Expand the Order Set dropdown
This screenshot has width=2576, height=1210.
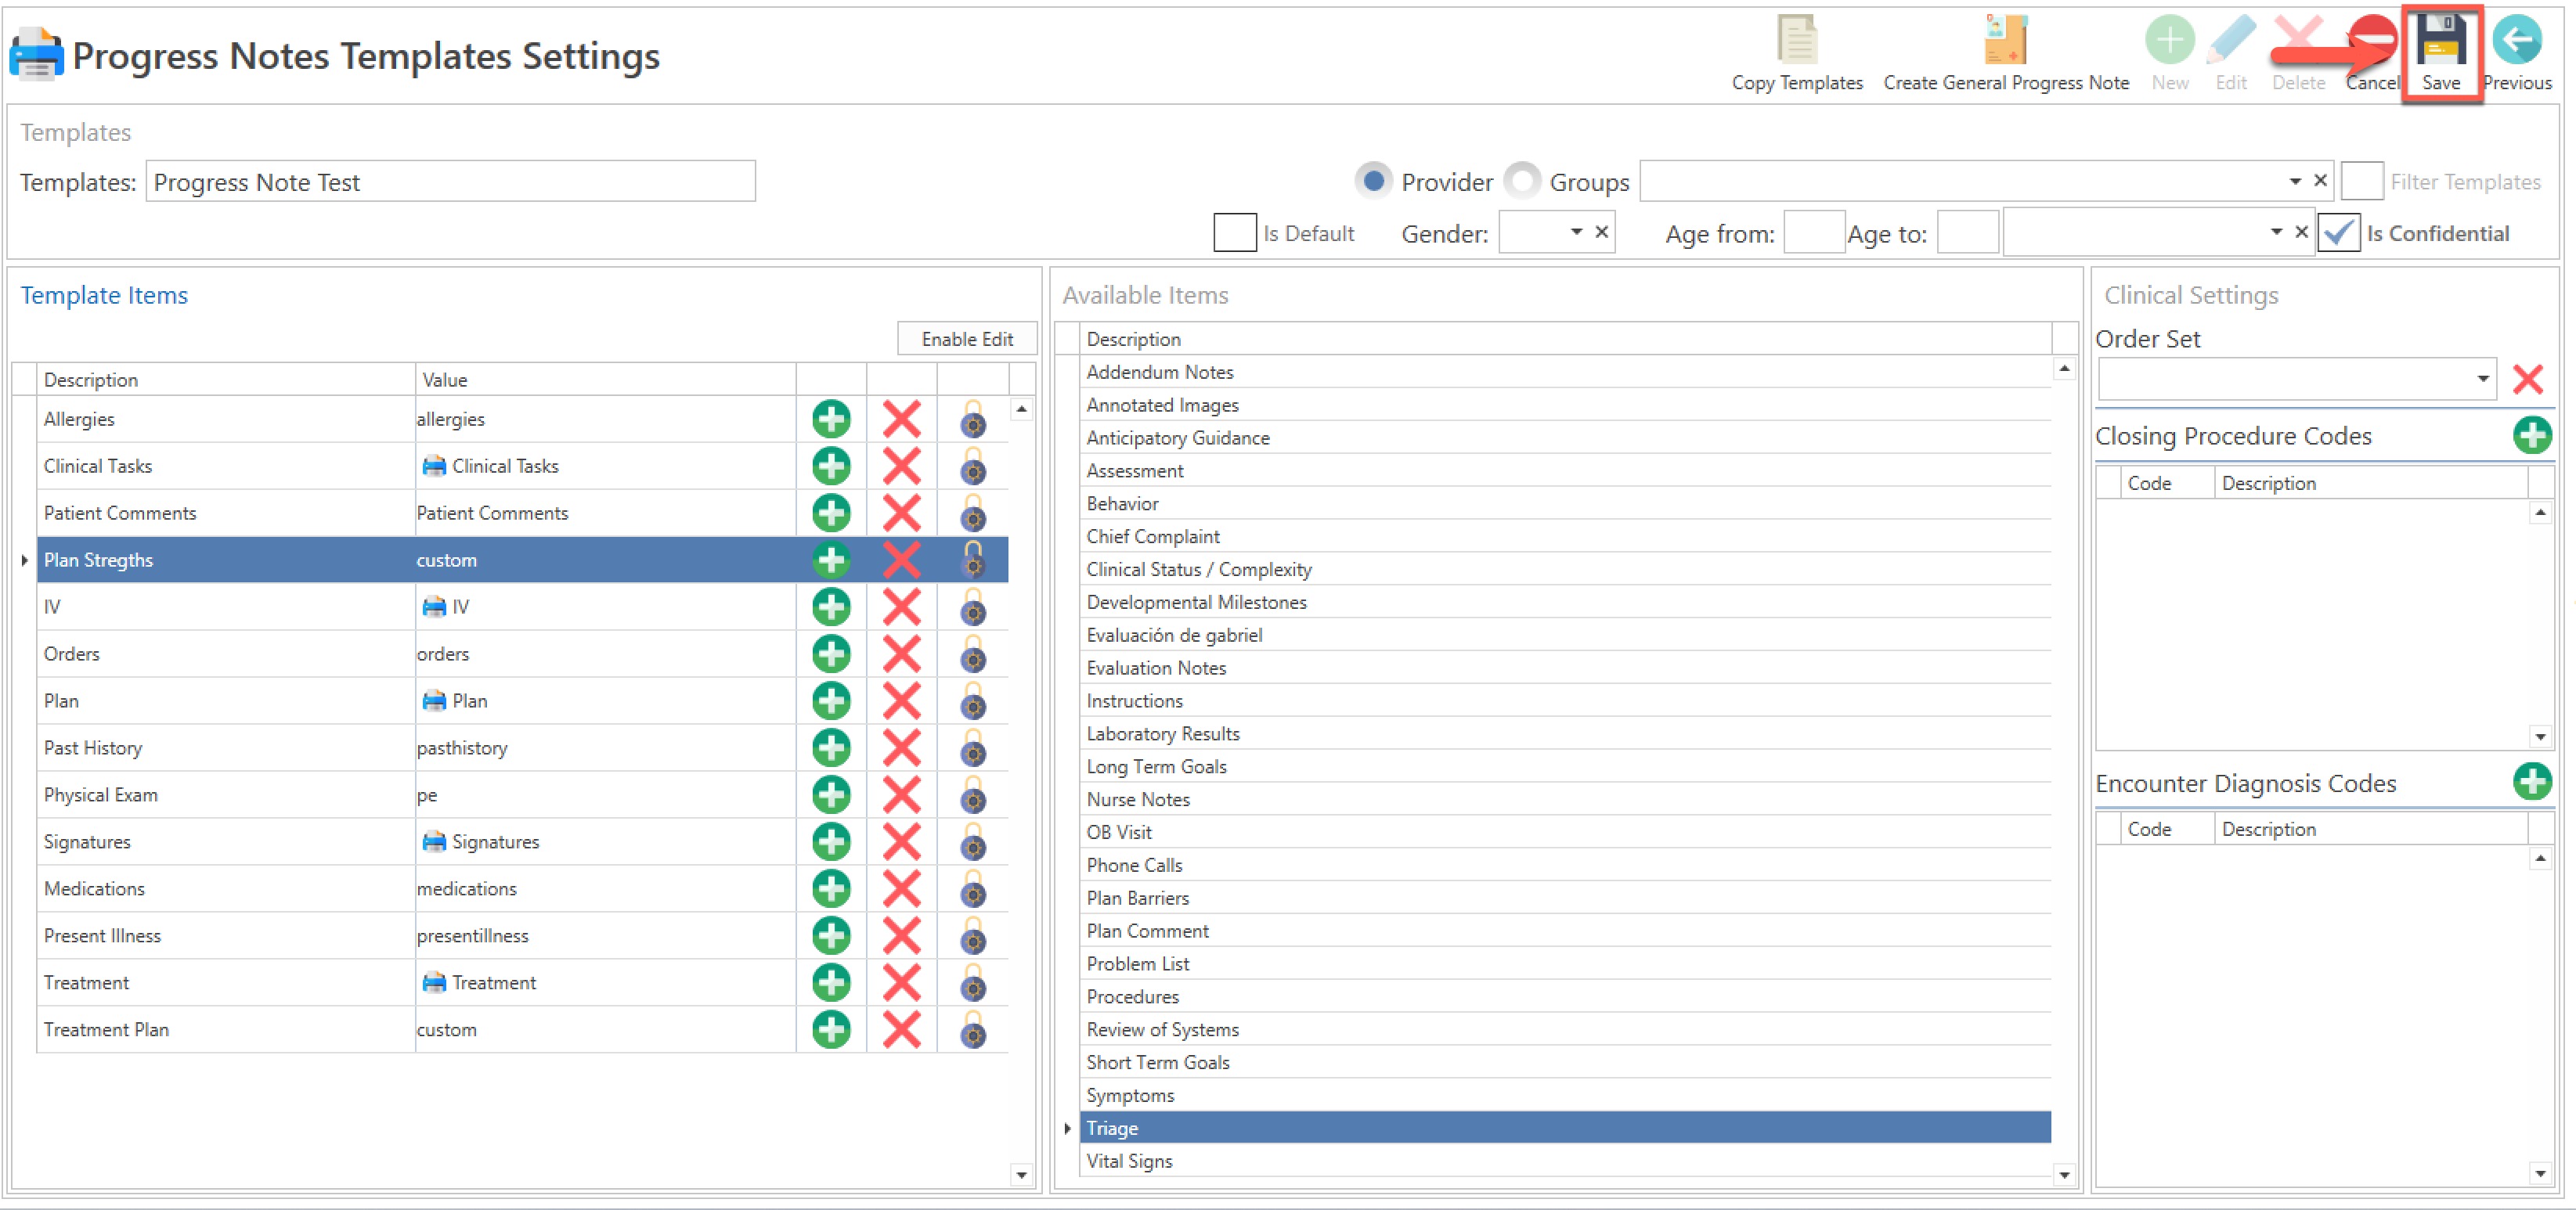click(2482, 379)
